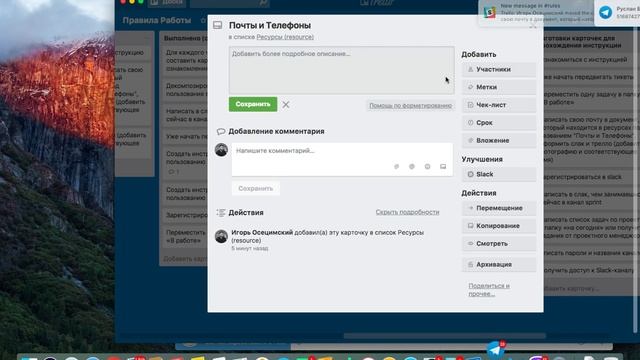Click Скрыть подробности link
The image size is (640, 360).
[x=407, y=212]
